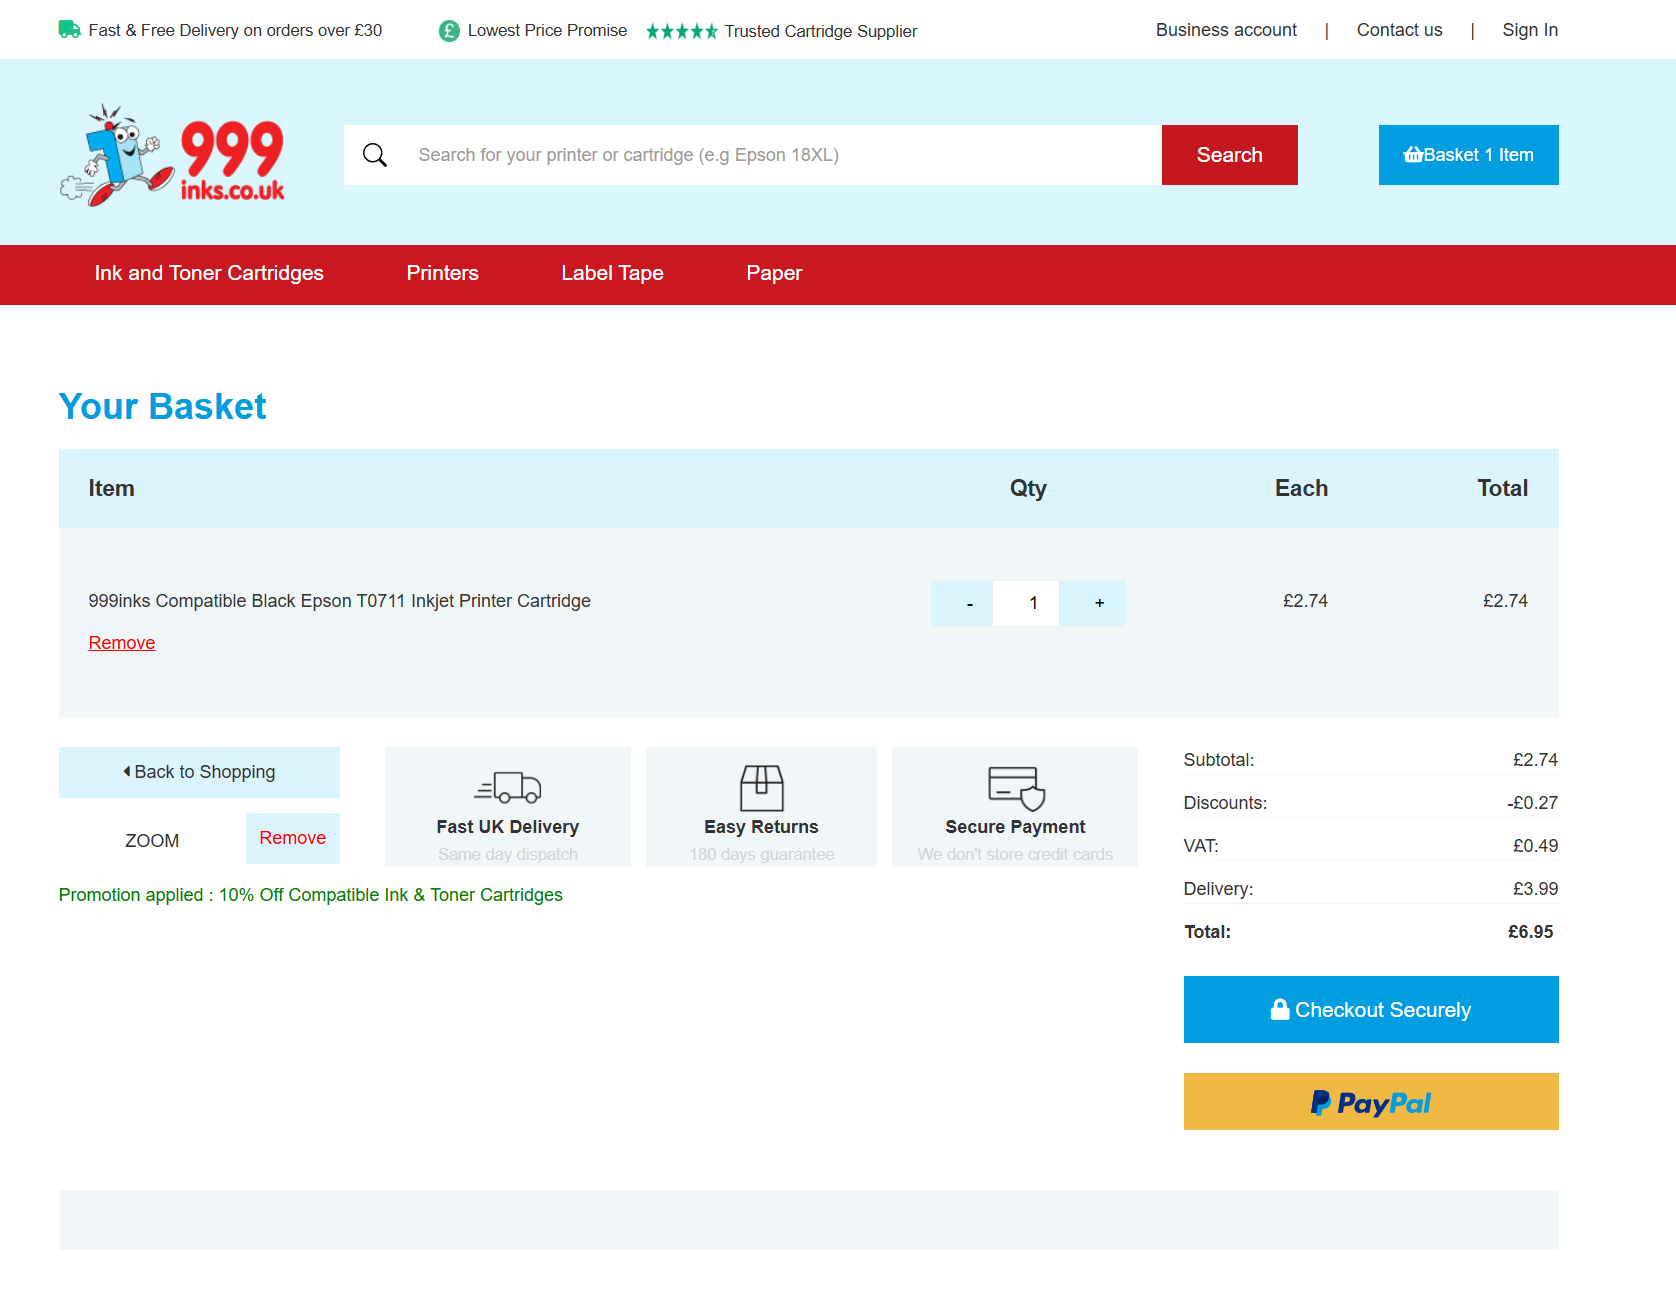Pay with the PayPal button
The height and width of the screenshot is (1300, 1676).
1371,1102
